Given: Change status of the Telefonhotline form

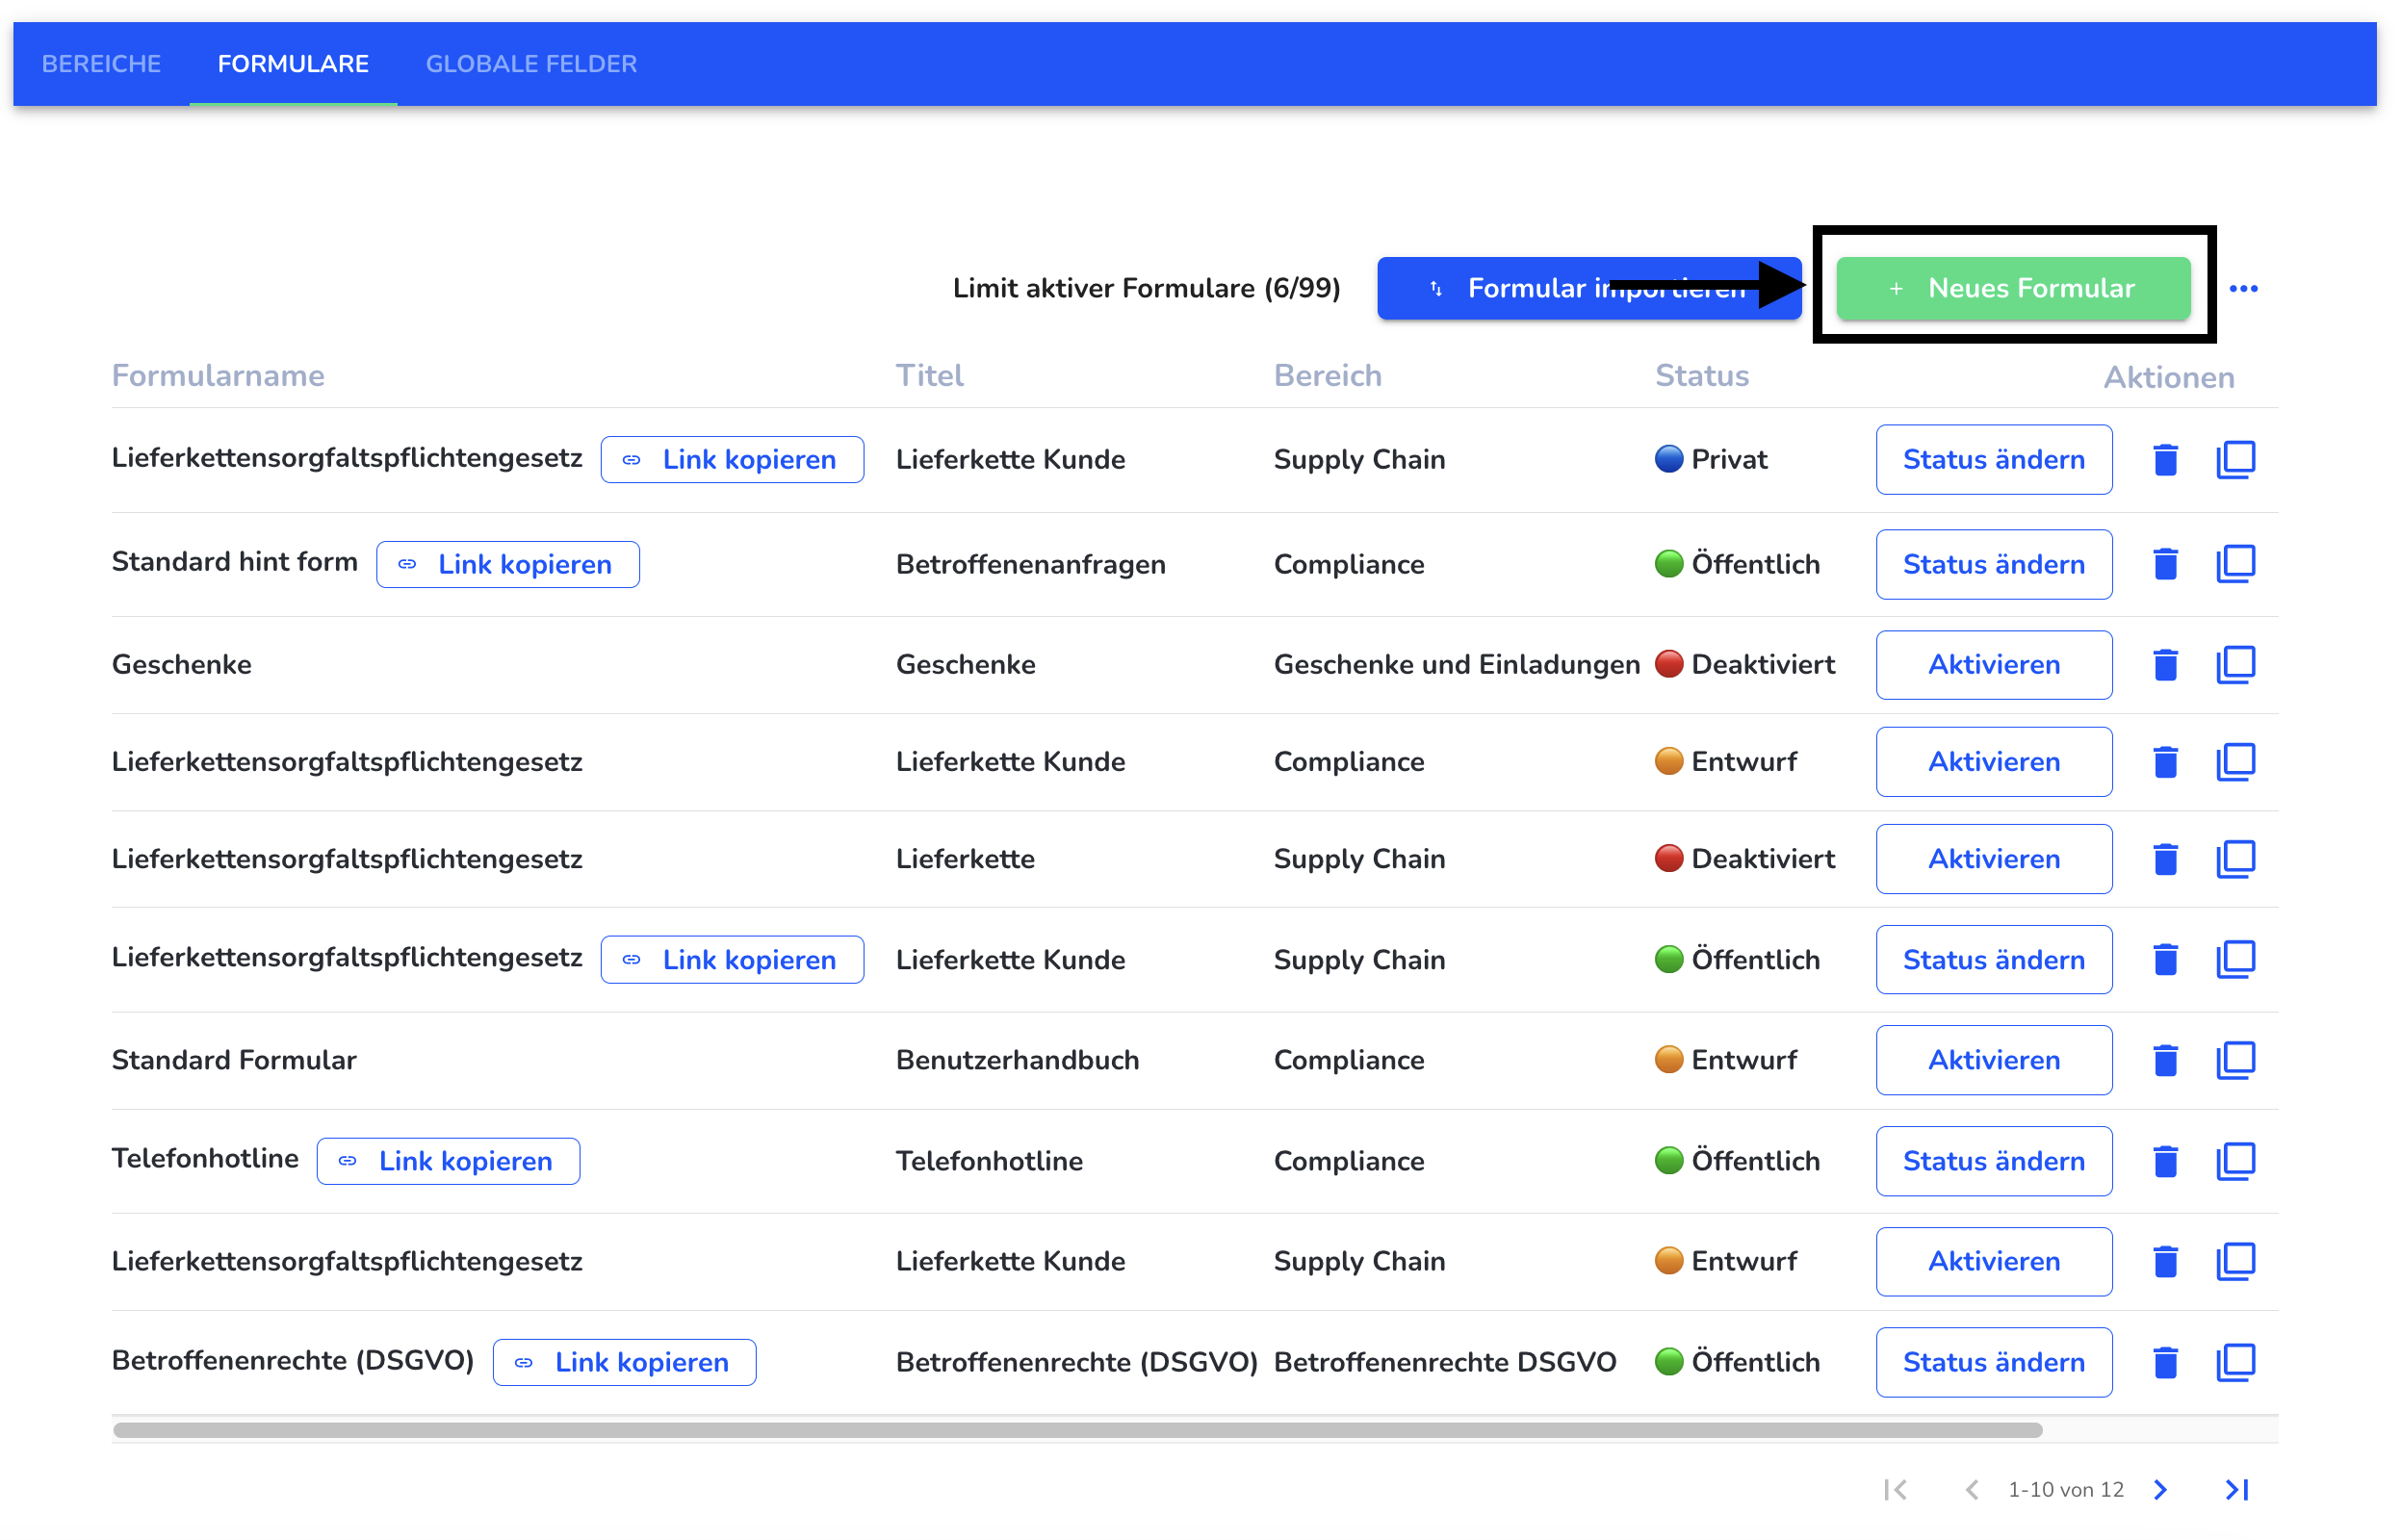Looking at the screenshot, I should pyautogui.click(x=1994, y=1162).
